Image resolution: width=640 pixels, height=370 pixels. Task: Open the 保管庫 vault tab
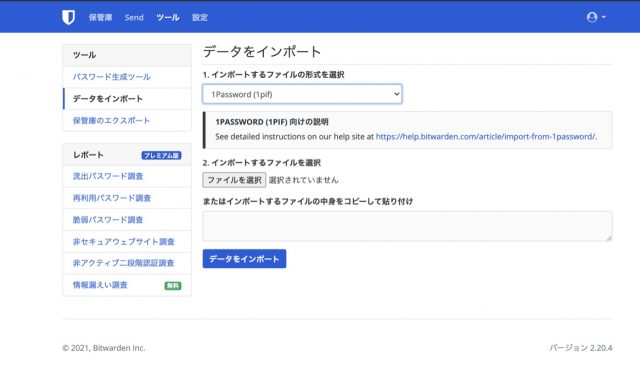[x=100, y=18]
